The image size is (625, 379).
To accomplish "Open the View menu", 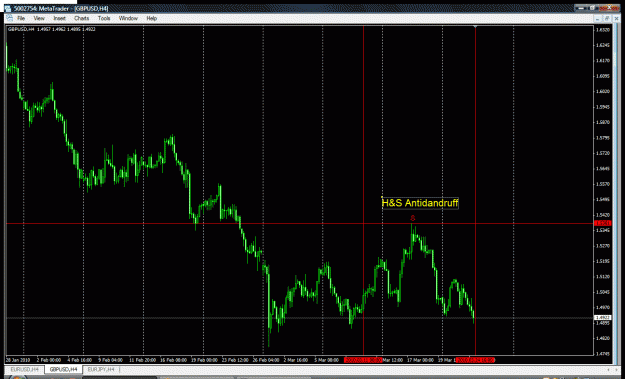I will click(x=39, y=18).
